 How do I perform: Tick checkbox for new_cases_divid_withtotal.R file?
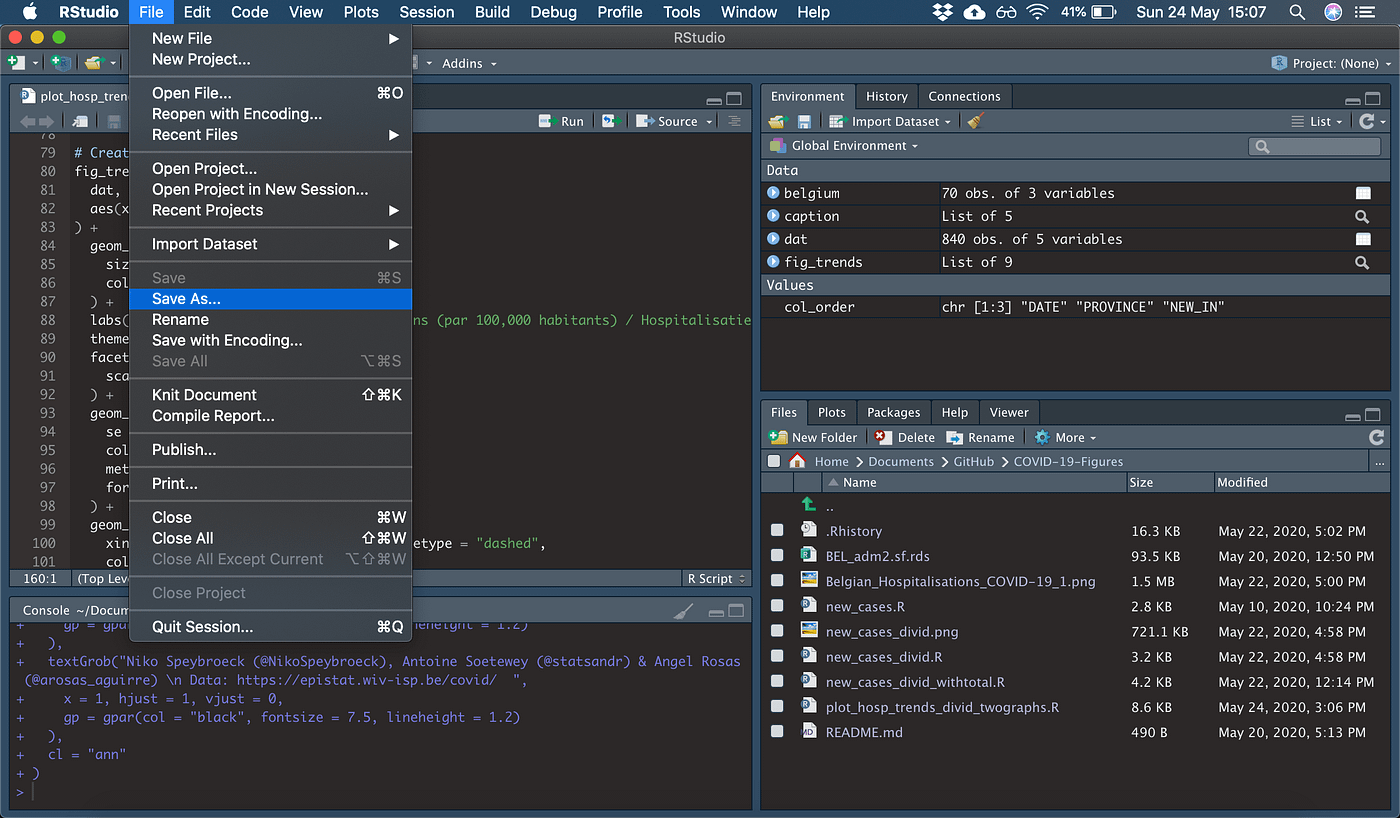tap(777, 682)
